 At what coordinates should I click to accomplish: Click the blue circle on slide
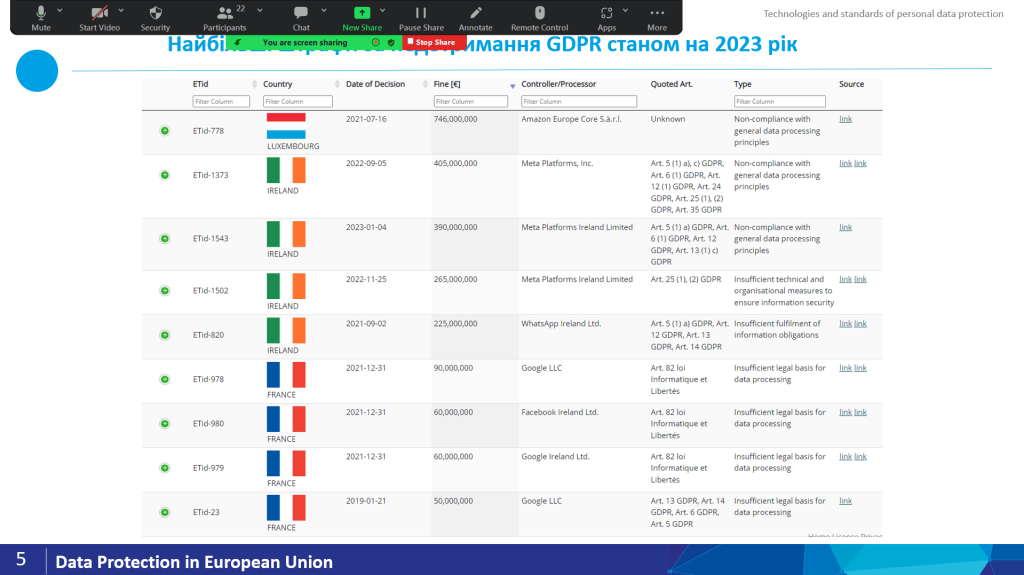37,71
